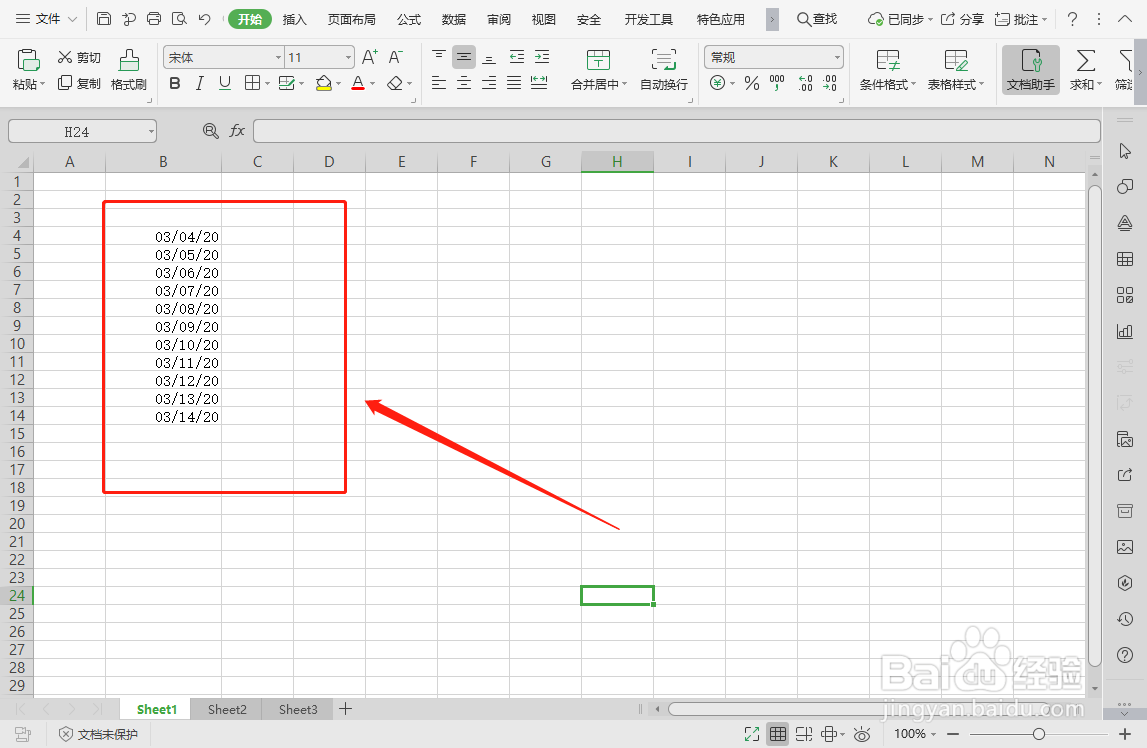Toggle Underline formatting
This screenshot has height=748, width=1147.
tap(225, 83)
